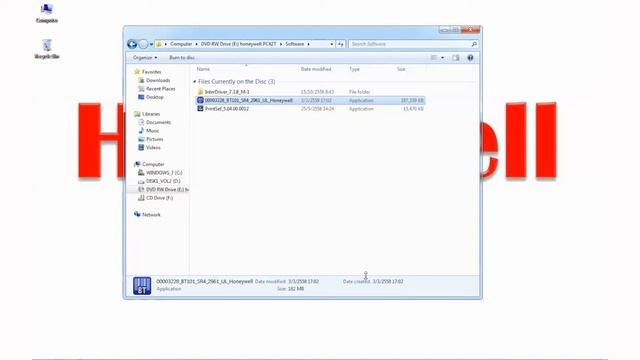This screenshot has width=640, height=360.
Task: Open Explorer help
Action: 470,58
